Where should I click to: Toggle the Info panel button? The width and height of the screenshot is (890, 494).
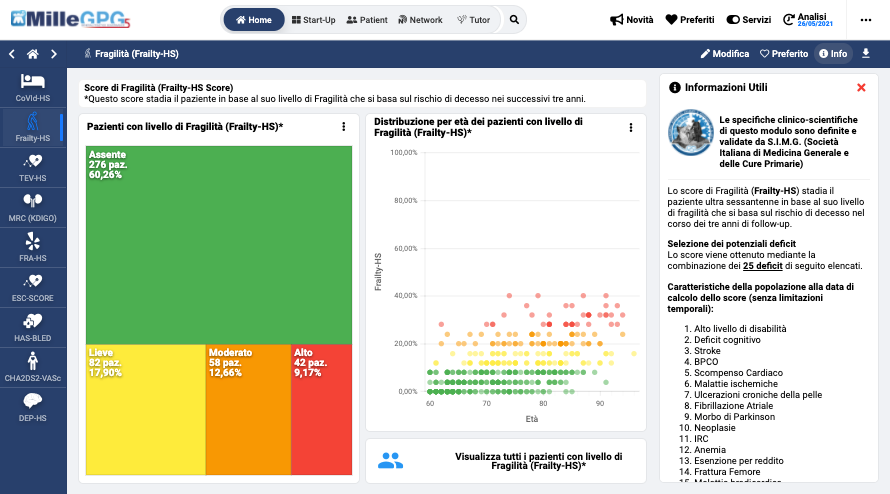832,53
